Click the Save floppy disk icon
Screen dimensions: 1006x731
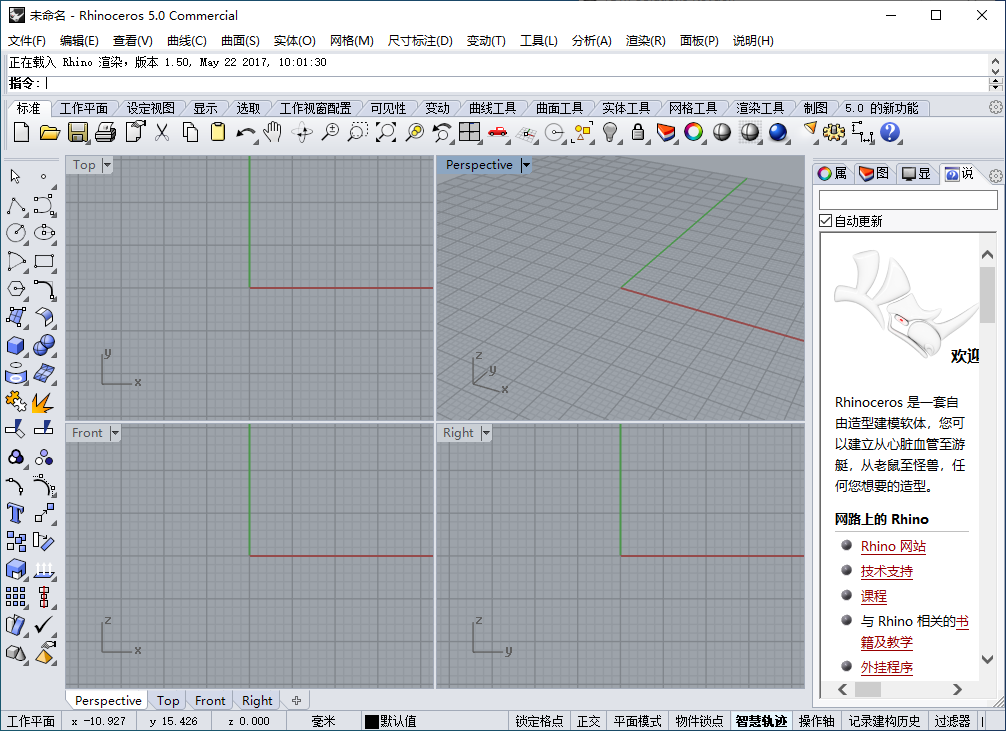pyautogui.click(x=78, y=132)
